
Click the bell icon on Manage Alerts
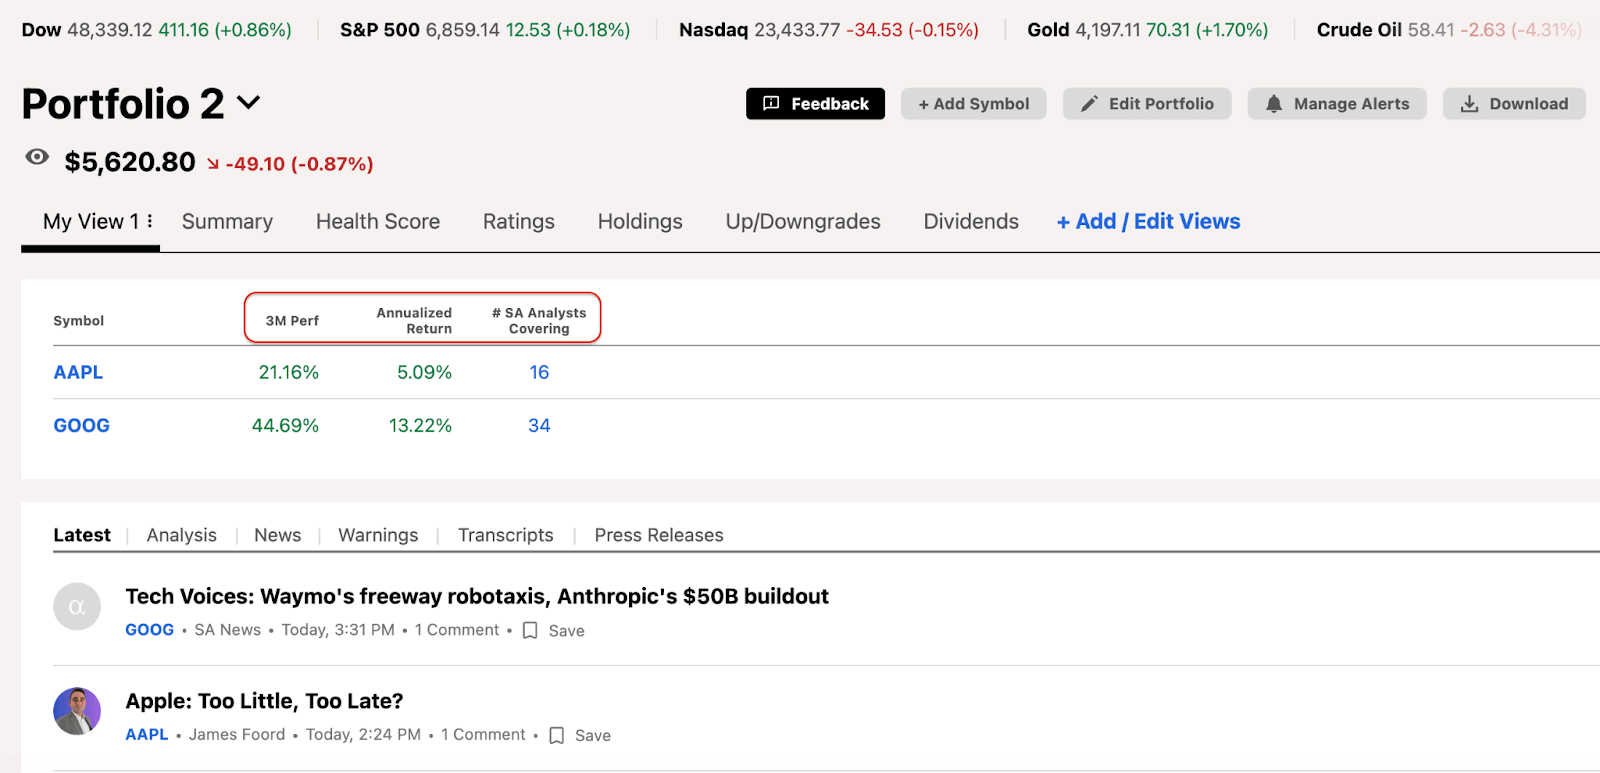tap(1273, 104)
